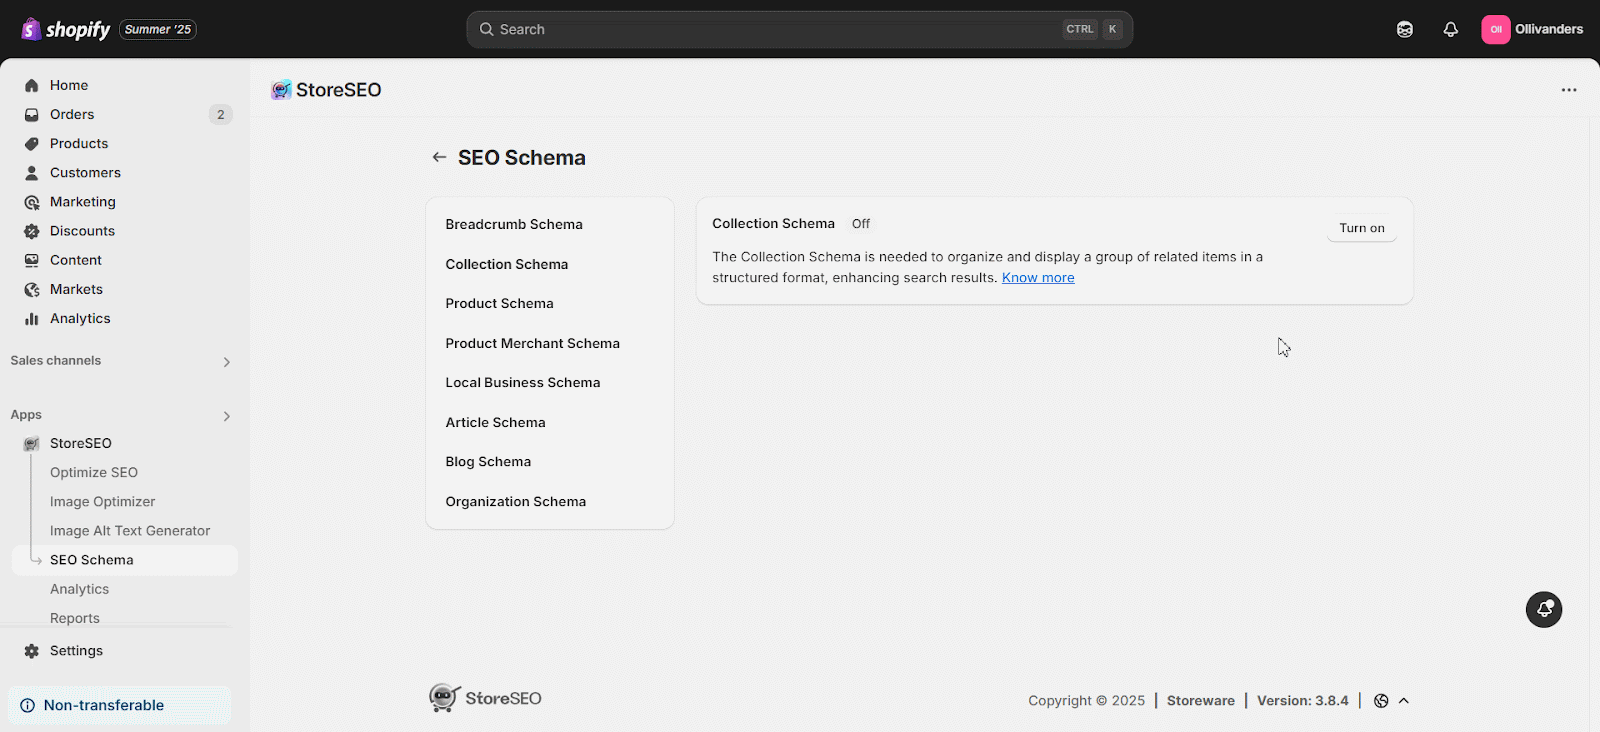Click the Non-transferable banner
Screen dimensions: 1600x732
pyautogui.click(x=119, y=705)
